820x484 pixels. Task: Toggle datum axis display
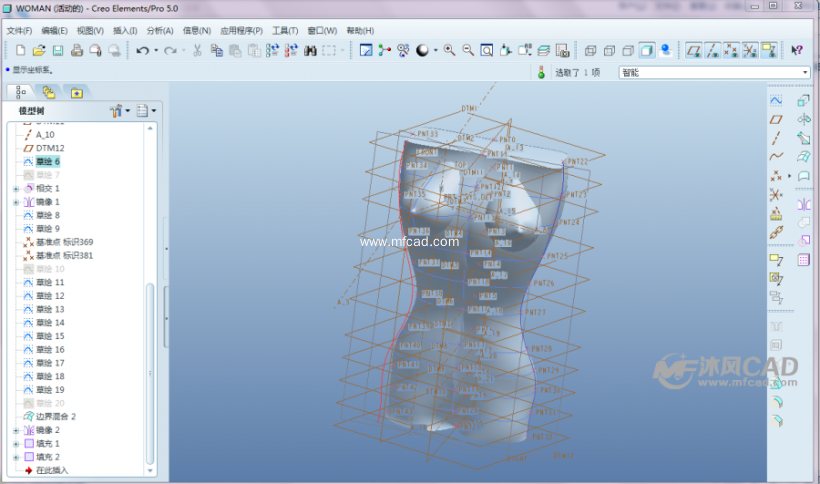[713, 50]
